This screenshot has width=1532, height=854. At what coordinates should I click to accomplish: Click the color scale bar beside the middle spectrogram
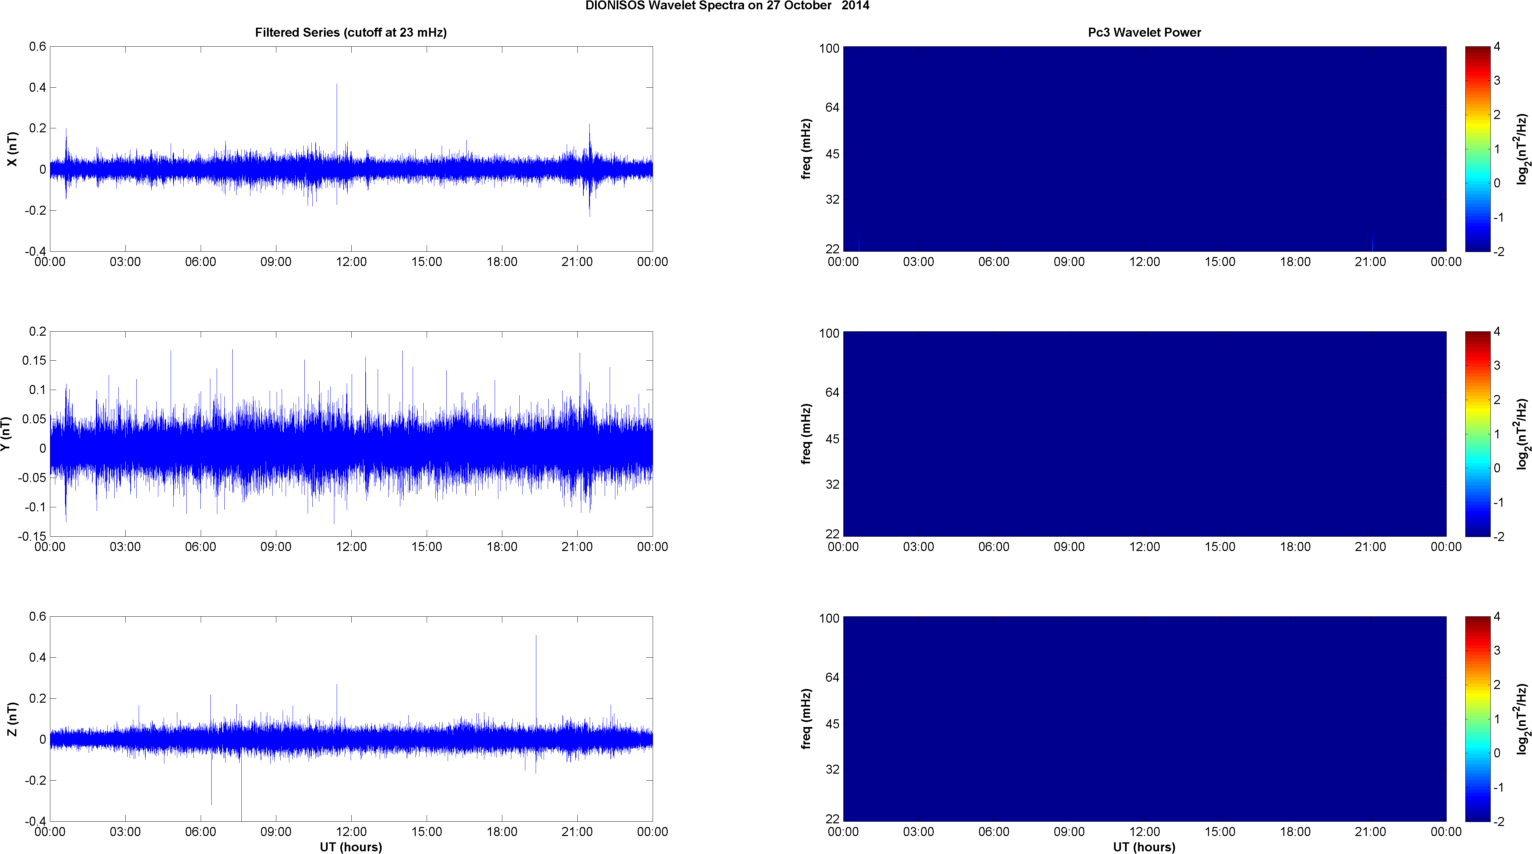pyautogui.click(x=1477, y=434)
